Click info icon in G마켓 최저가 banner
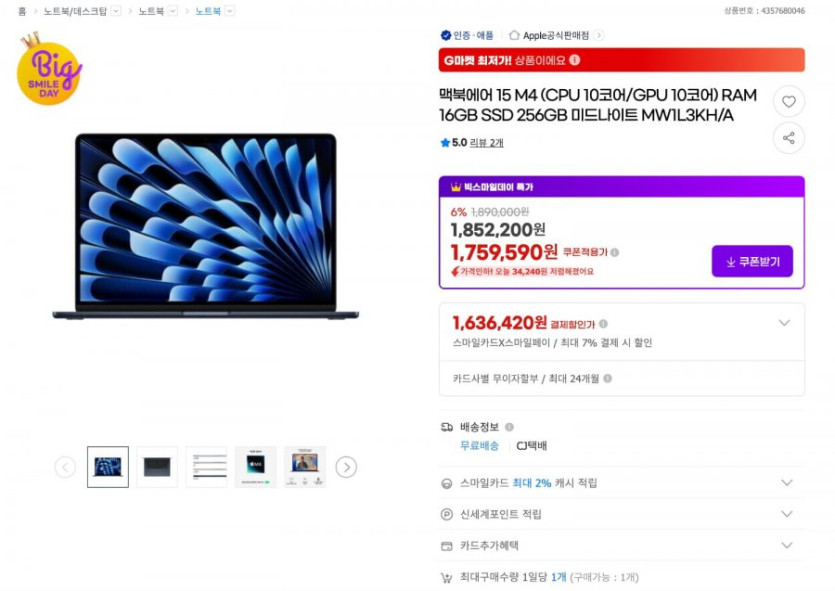Screen dimensions: 835x591 575,60
